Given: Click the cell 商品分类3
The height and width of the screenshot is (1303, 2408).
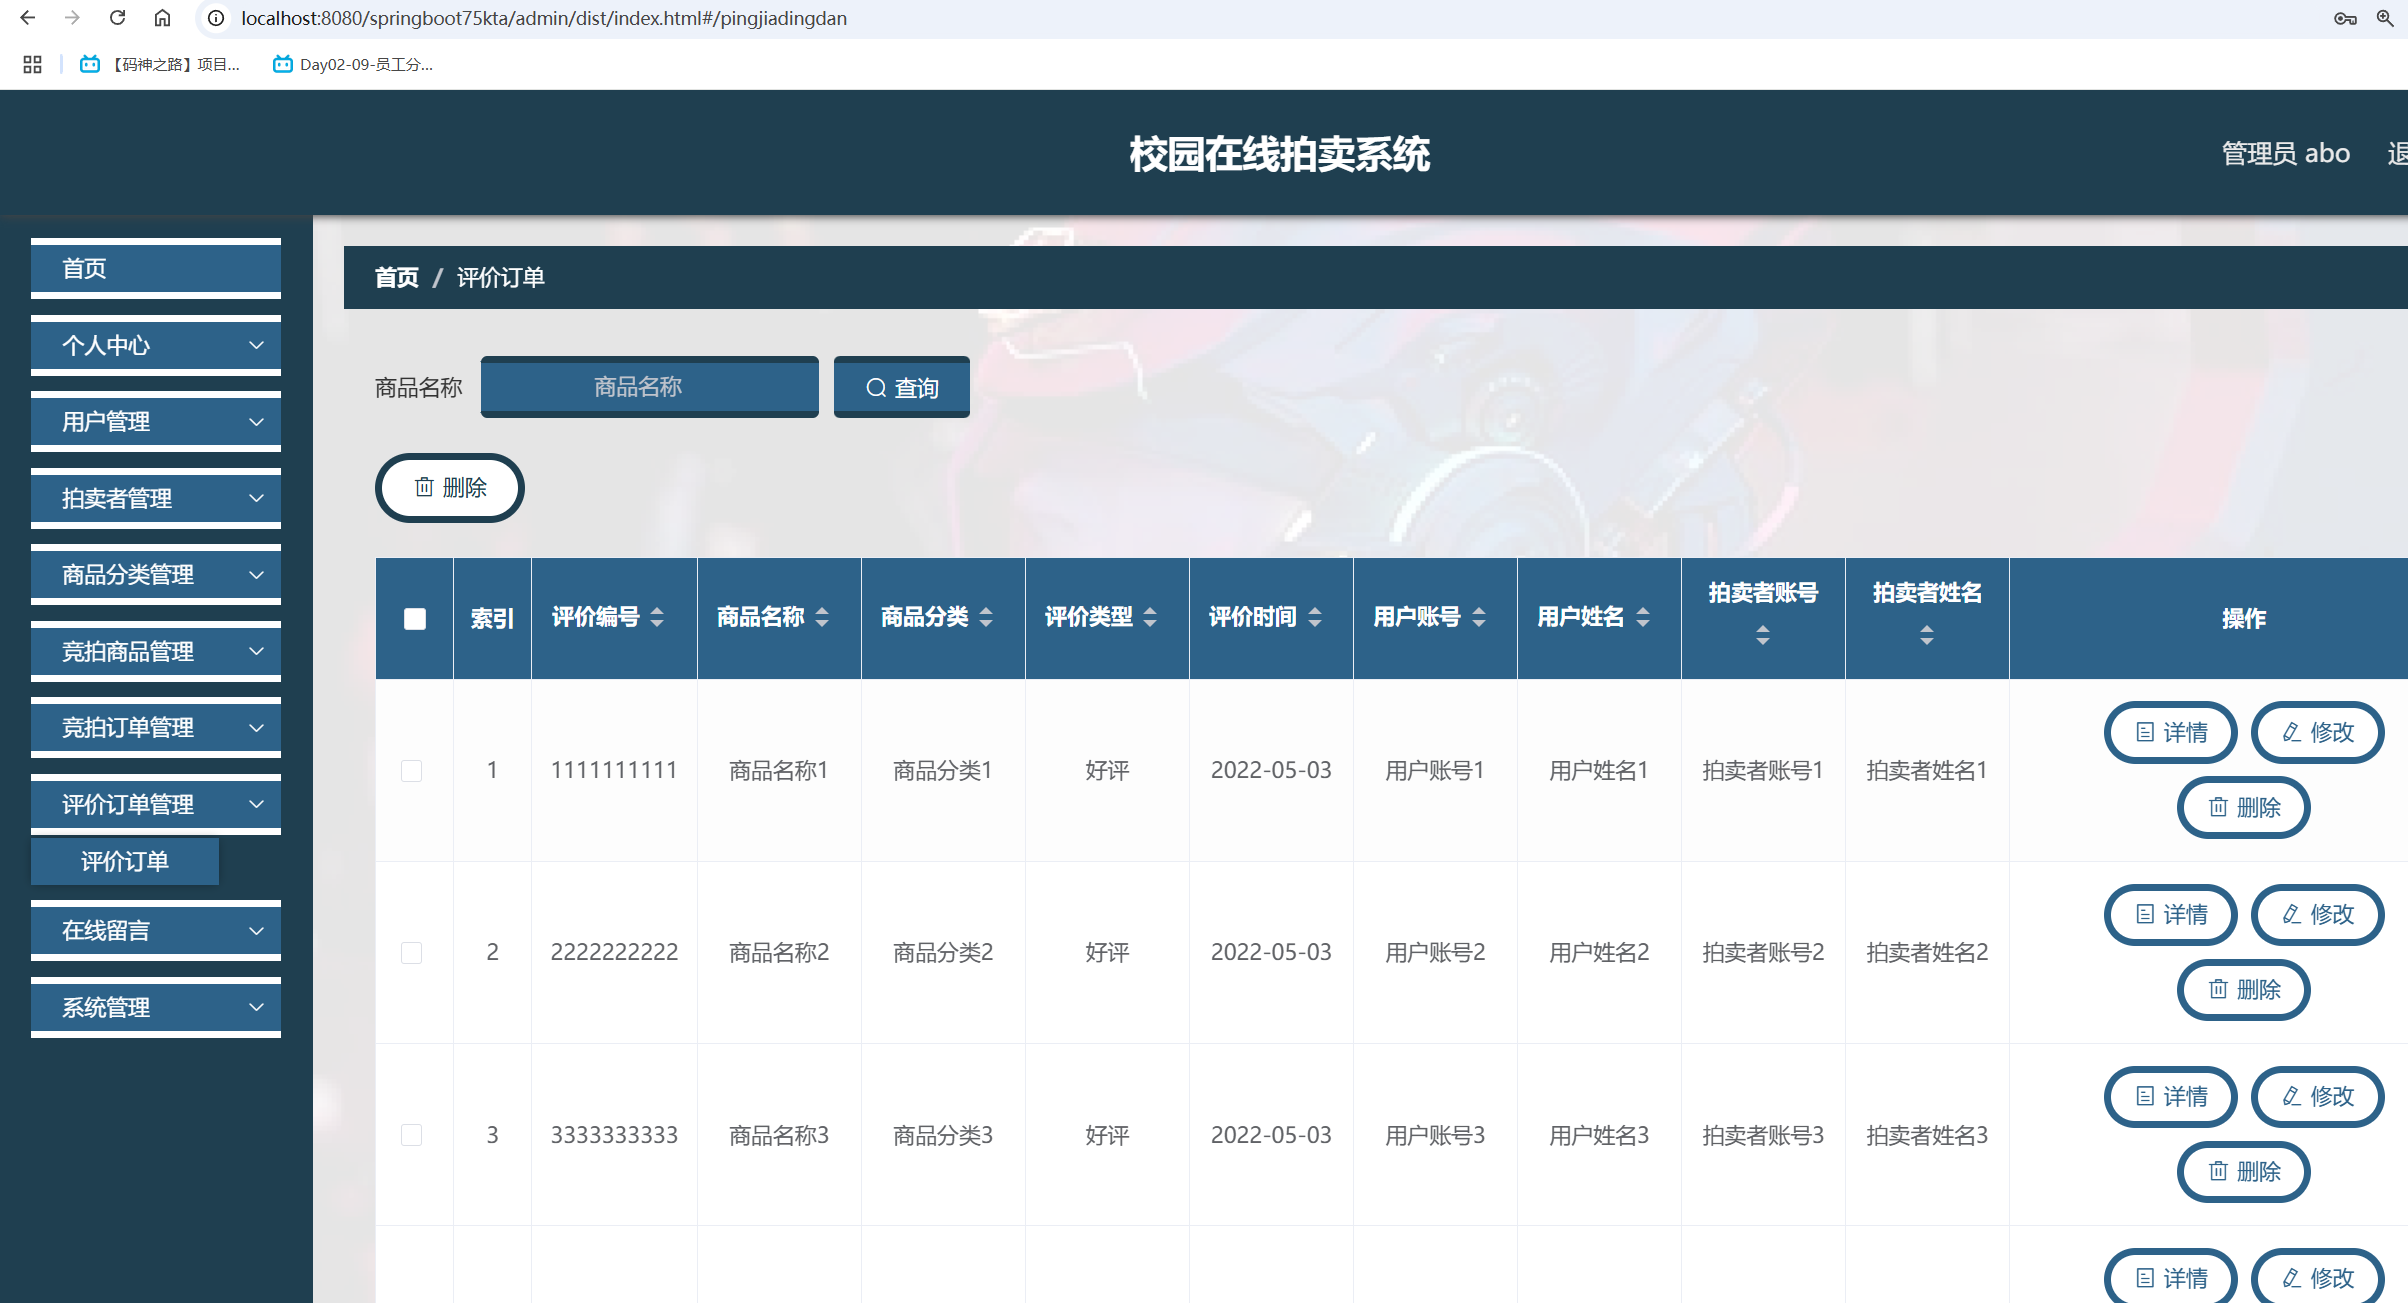Looking at the screenshot, I should pos(943,1135).
